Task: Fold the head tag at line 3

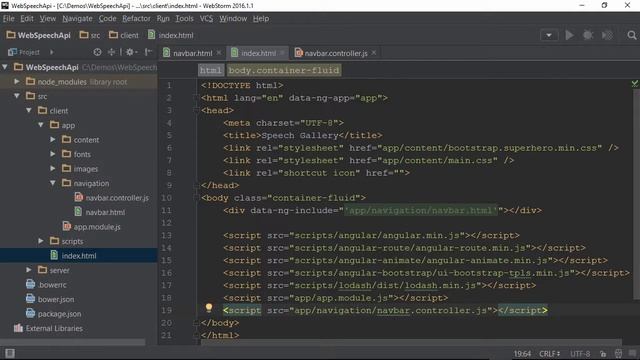Action: point(196,110)
